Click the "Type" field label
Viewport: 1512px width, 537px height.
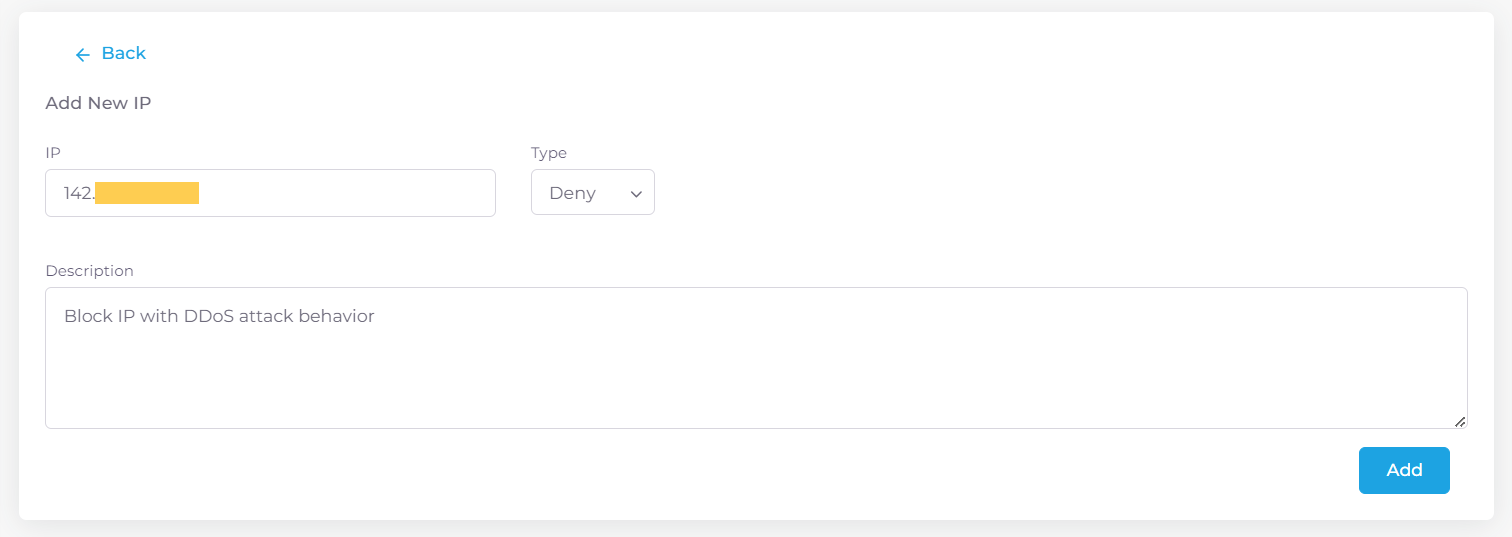click(549, 153)
